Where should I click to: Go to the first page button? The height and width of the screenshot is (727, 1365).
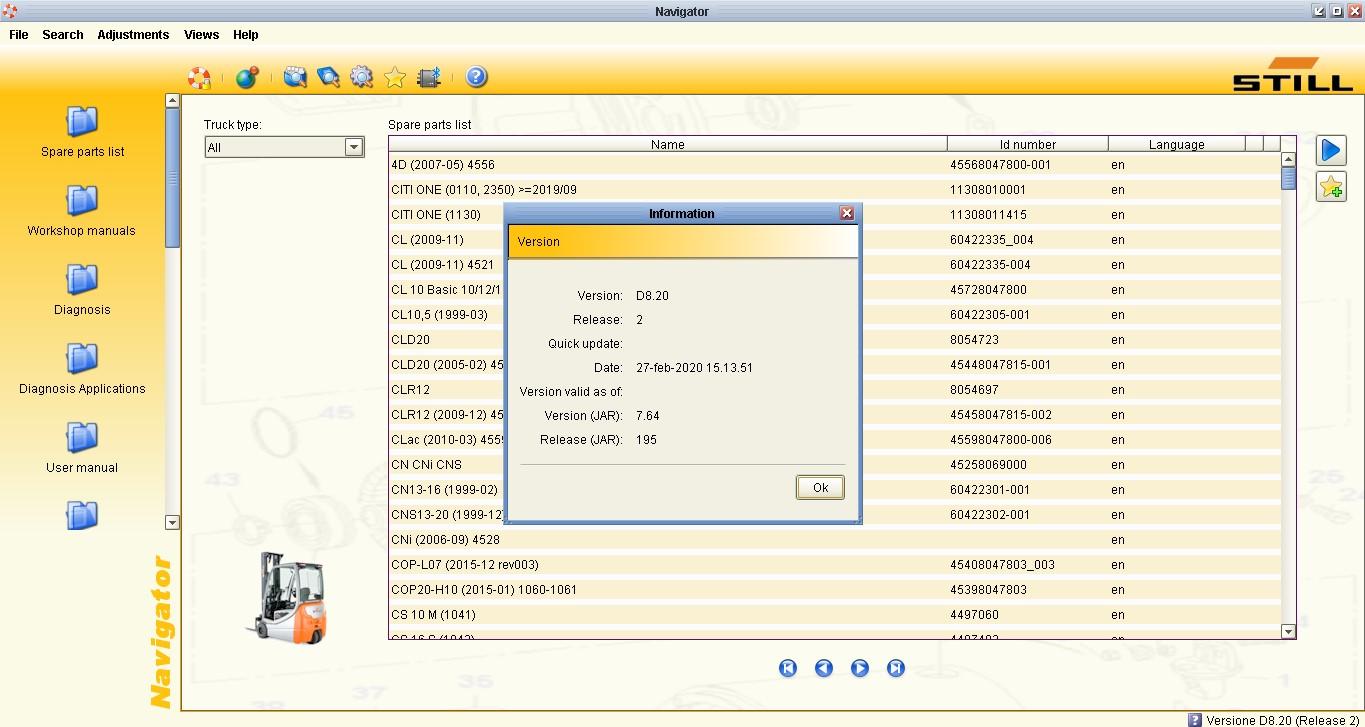(x=788, y=668)
